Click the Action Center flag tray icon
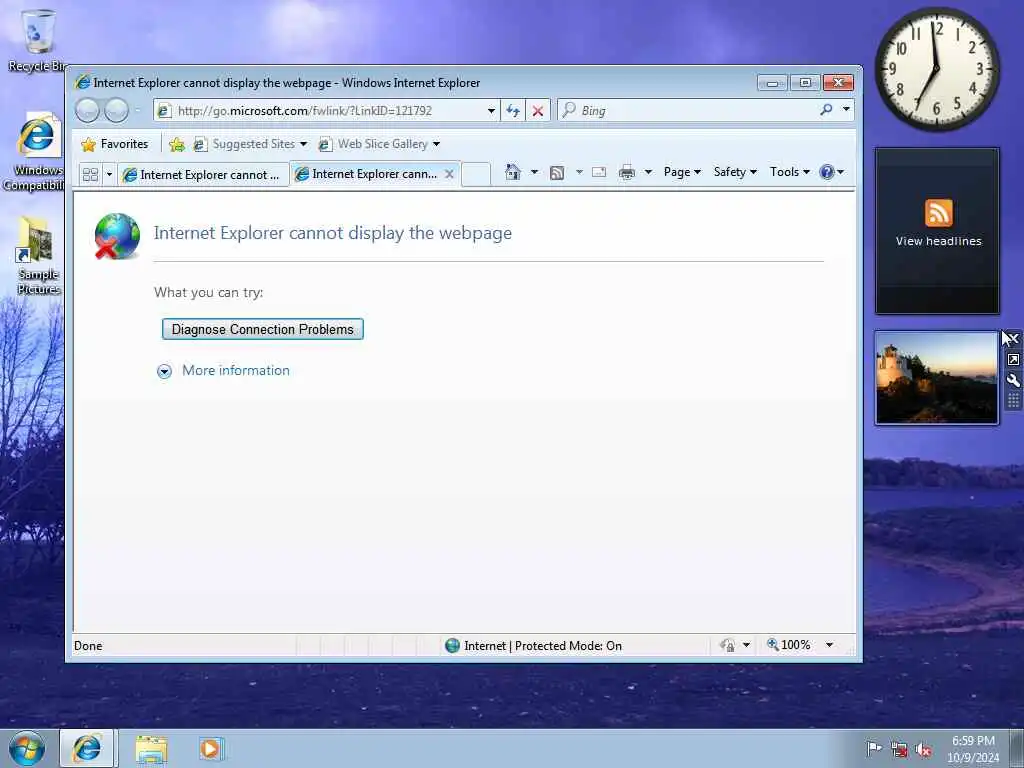 [x=874, y=749]
